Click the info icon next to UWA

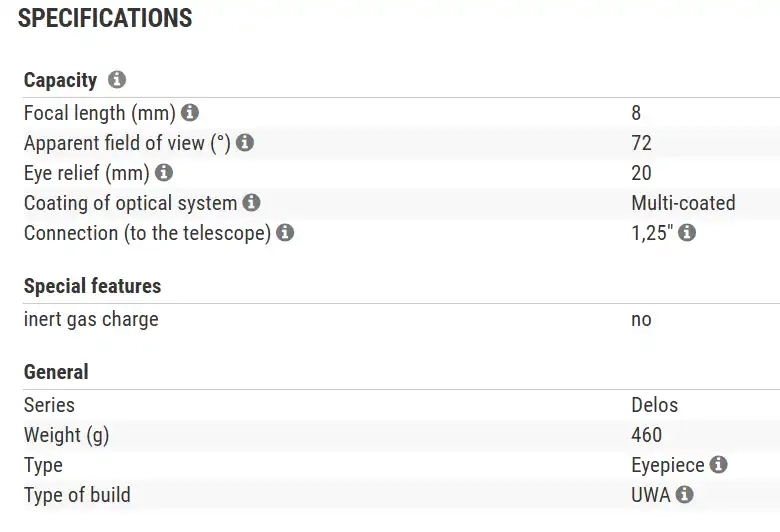(x=685, y=495)
